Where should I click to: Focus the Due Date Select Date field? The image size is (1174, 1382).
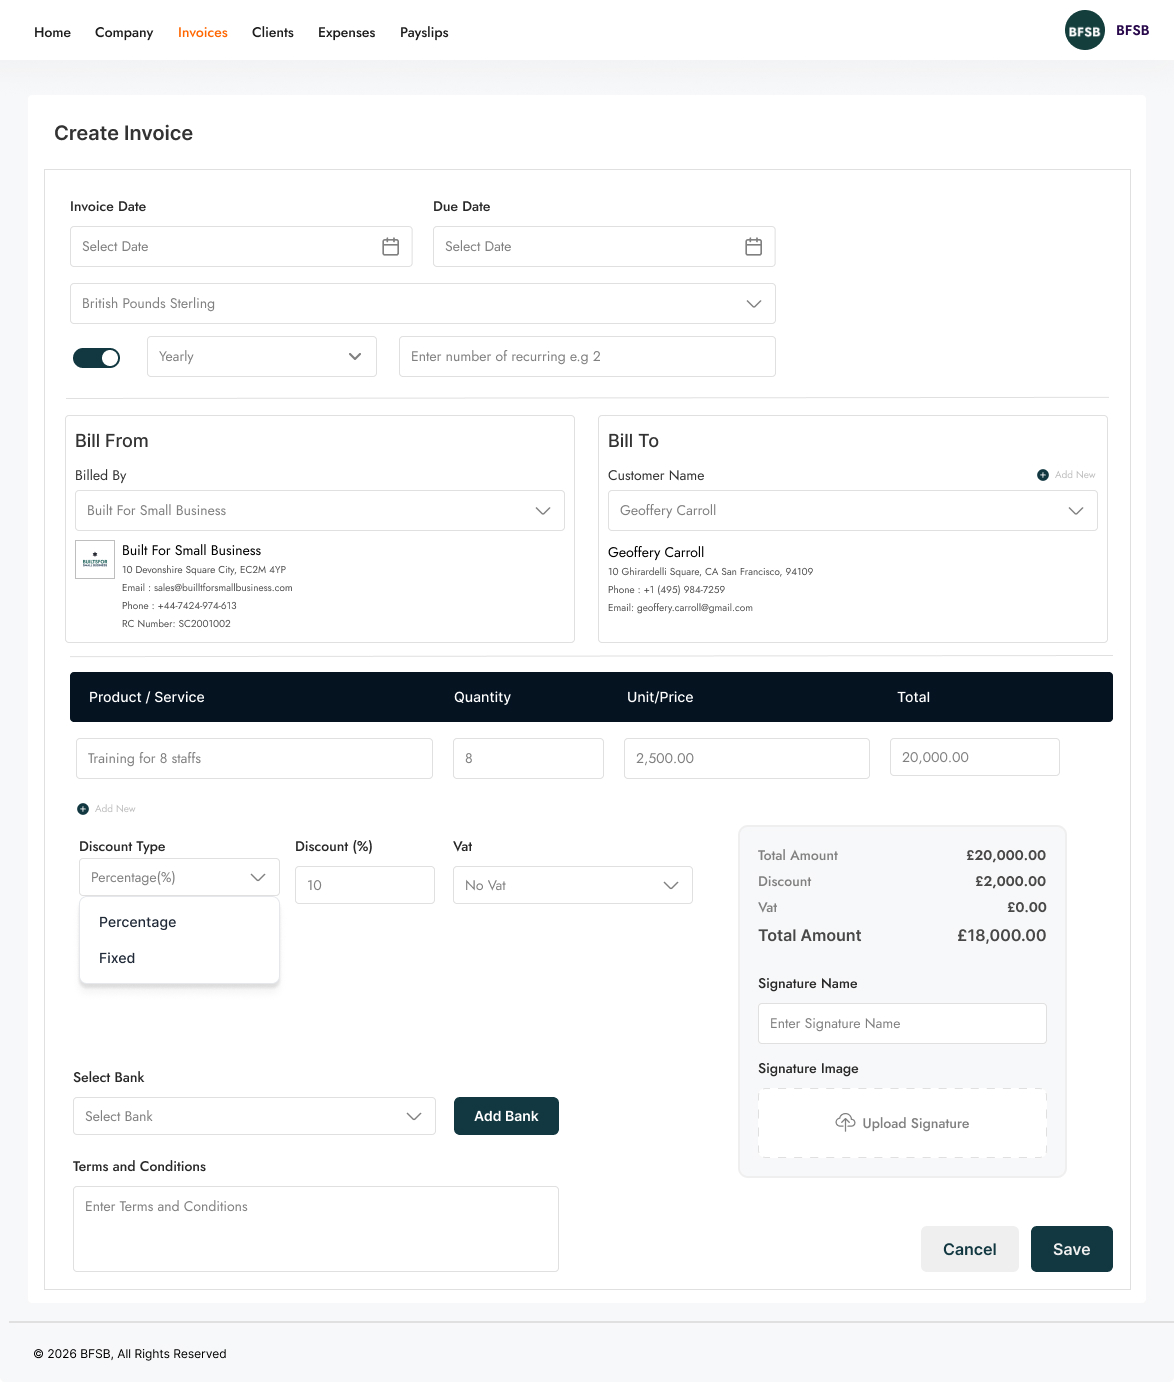coord(604,246)
